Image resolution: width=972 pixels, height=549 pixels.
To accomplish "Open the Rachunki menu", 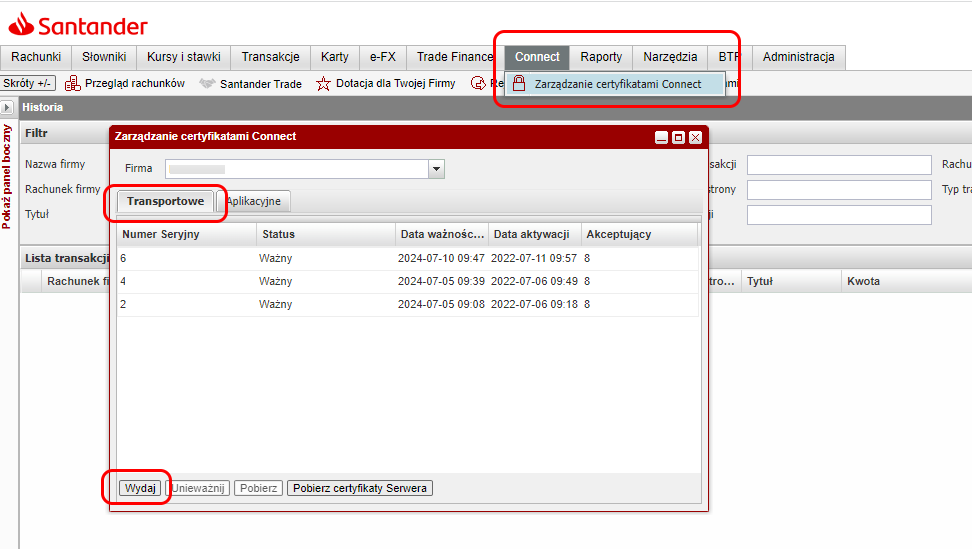I will click(x=36, y=57).
